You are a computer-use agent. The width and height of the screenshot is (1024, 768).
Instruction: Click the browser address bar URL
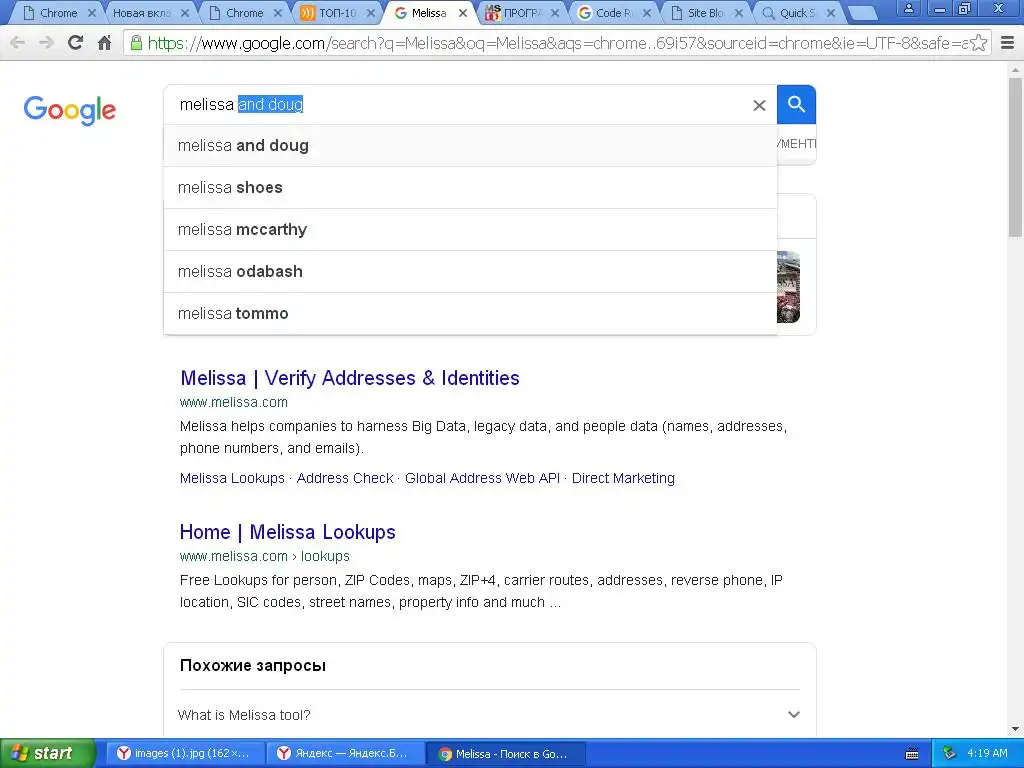pos(557,43)
